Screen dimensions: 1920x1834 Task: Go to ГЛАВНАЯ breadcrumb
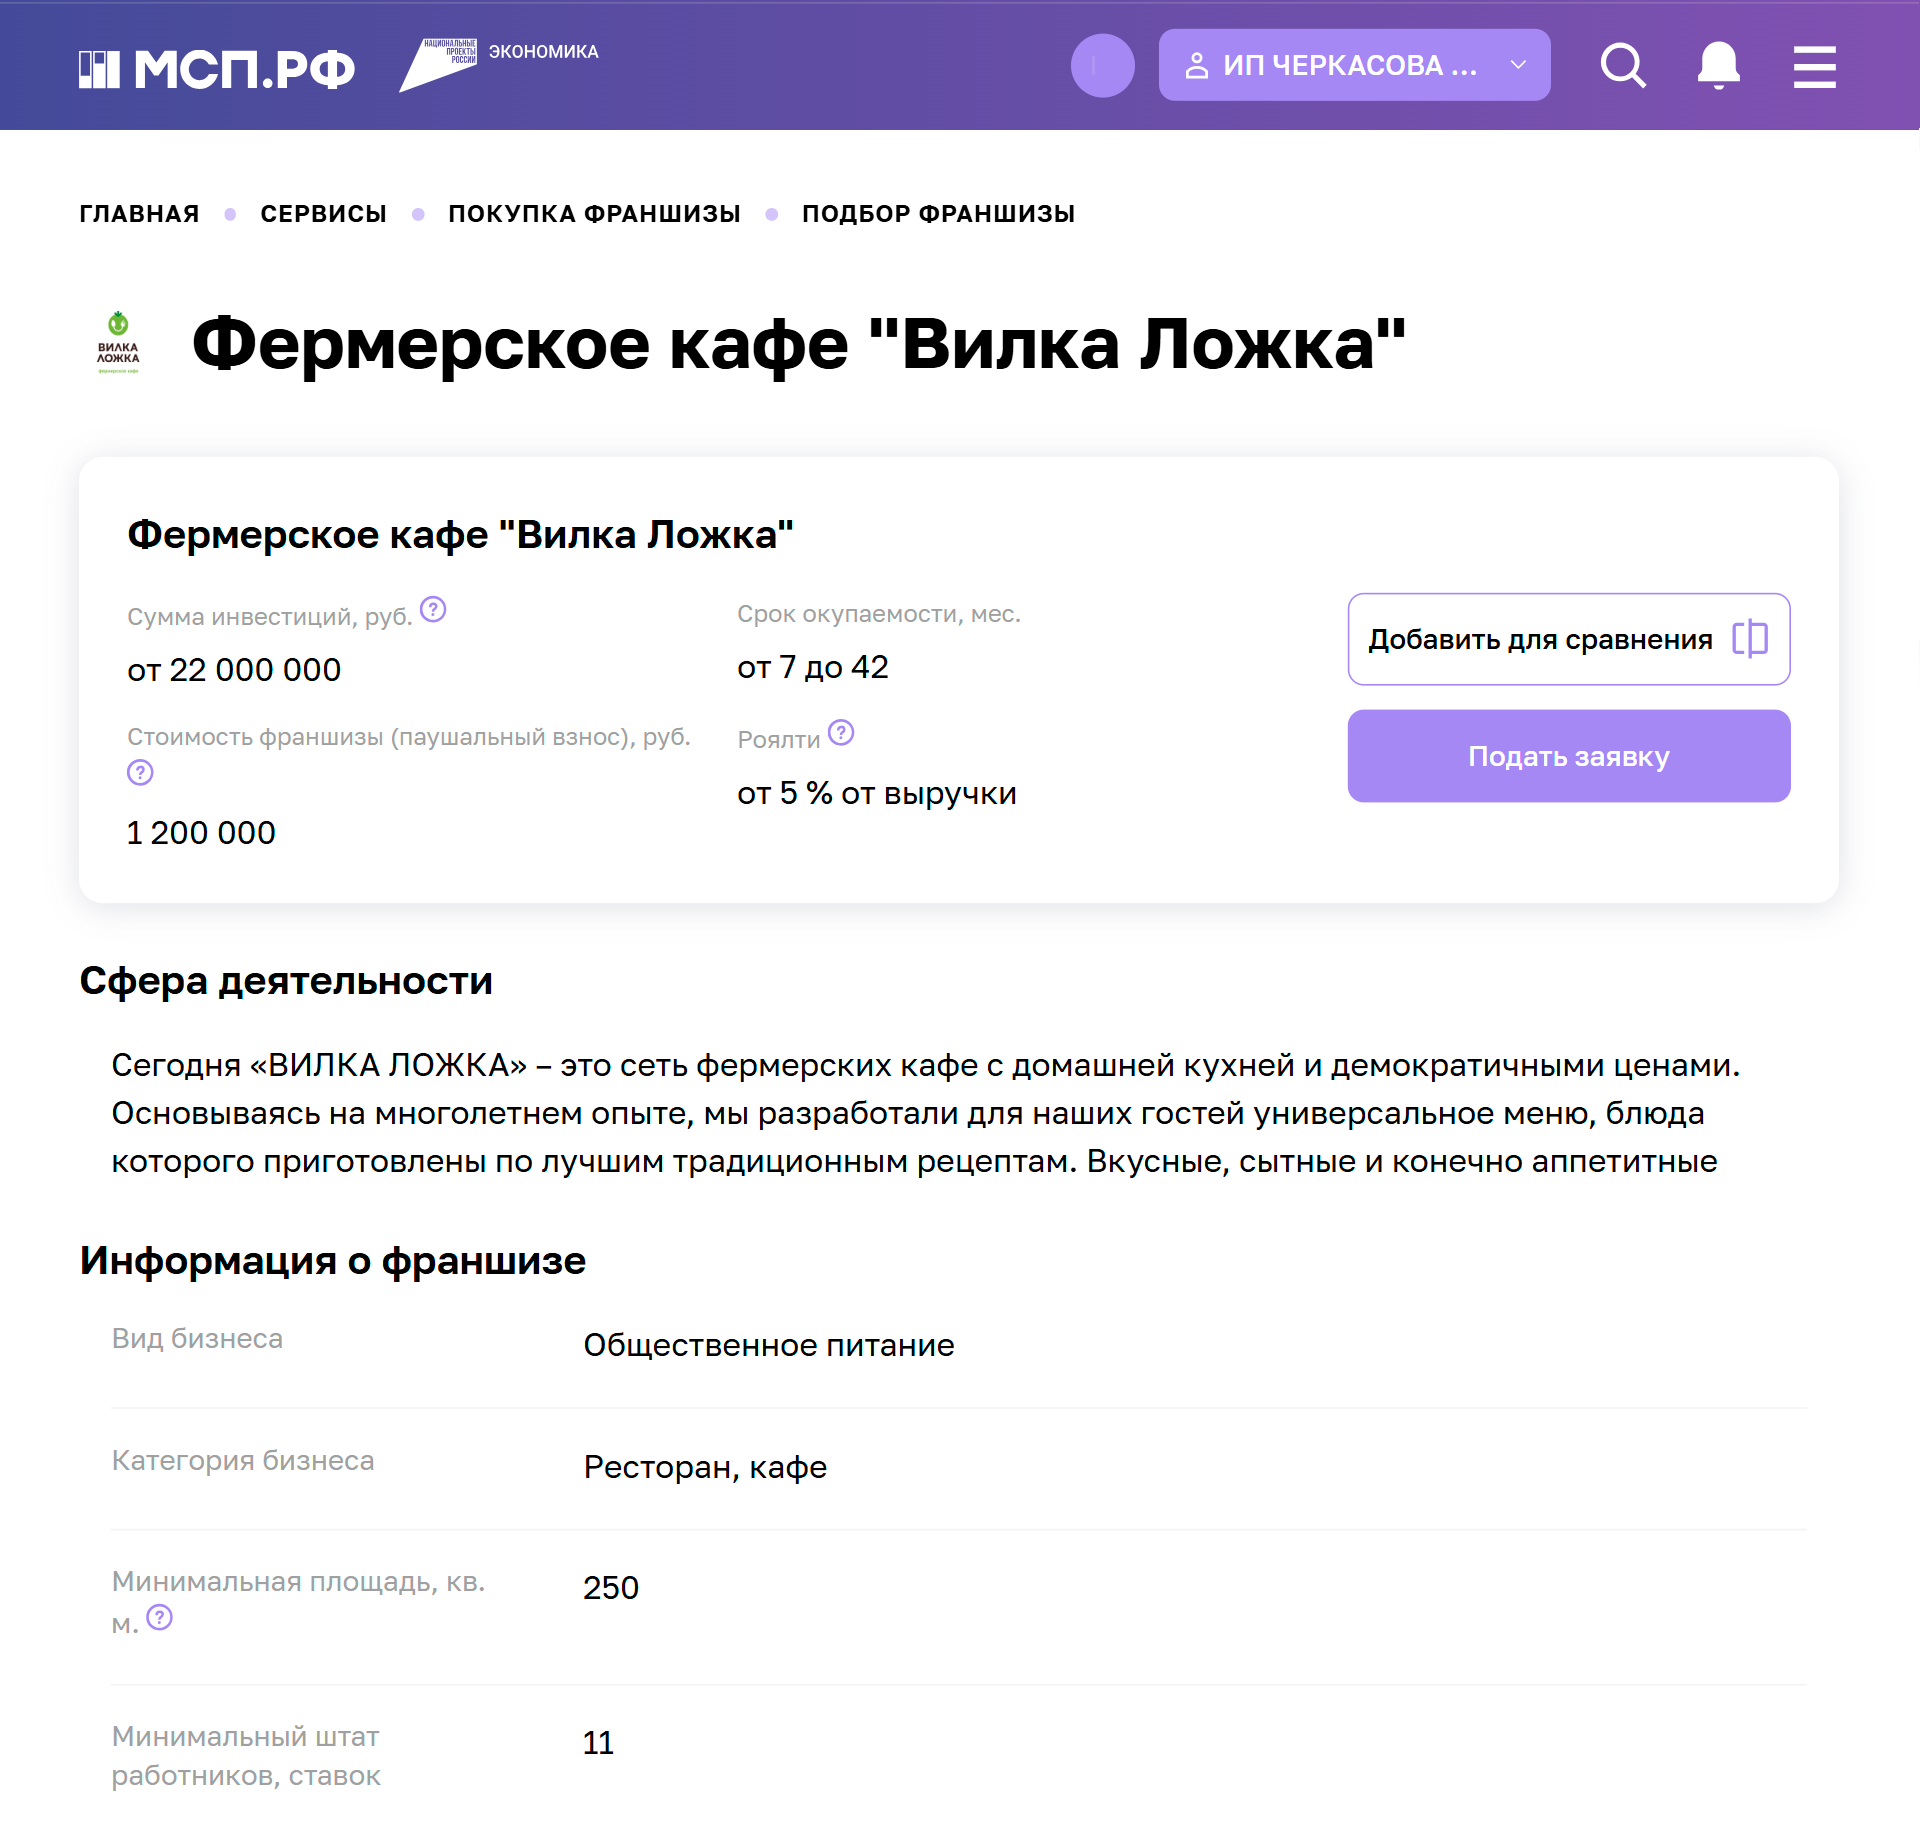pos(139,214)
